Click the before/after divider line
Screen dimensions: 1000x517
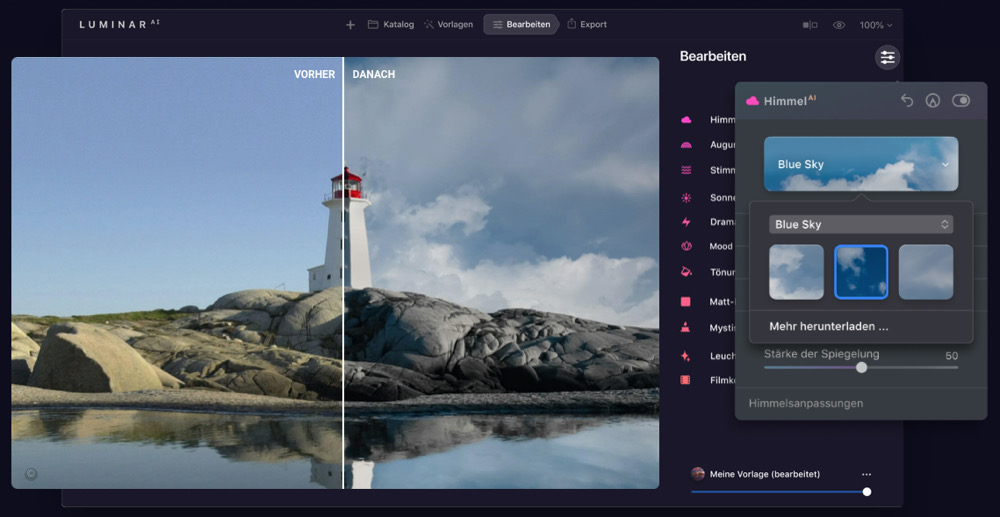pos(343,273)
